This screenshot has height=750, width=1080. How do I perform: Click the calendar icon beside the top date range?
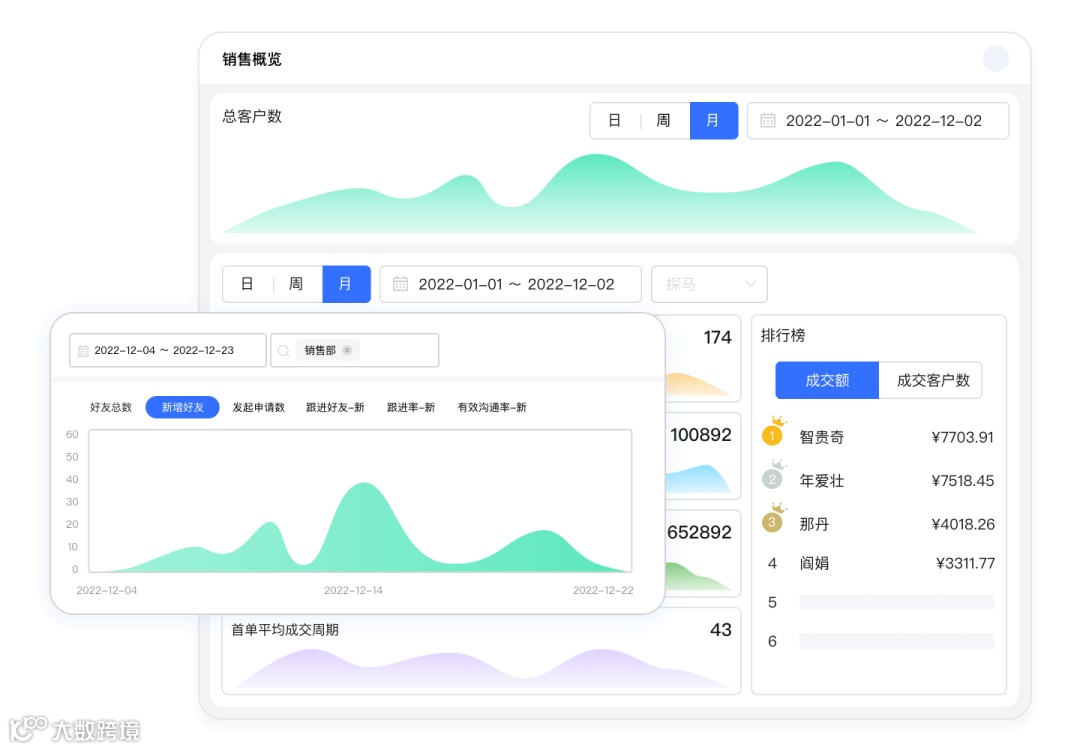pyautogui.click(x=767, y=120)
